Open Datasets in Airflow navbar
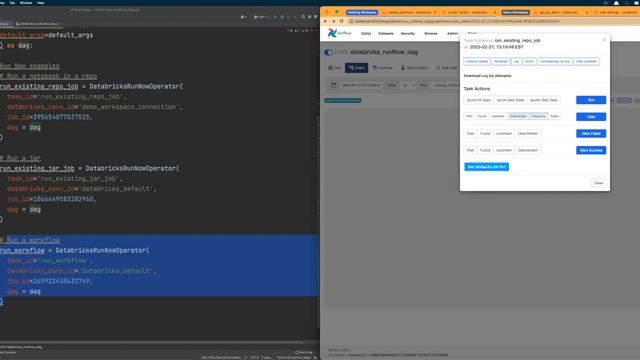This screenshot has width=640, height=360. 386,33
